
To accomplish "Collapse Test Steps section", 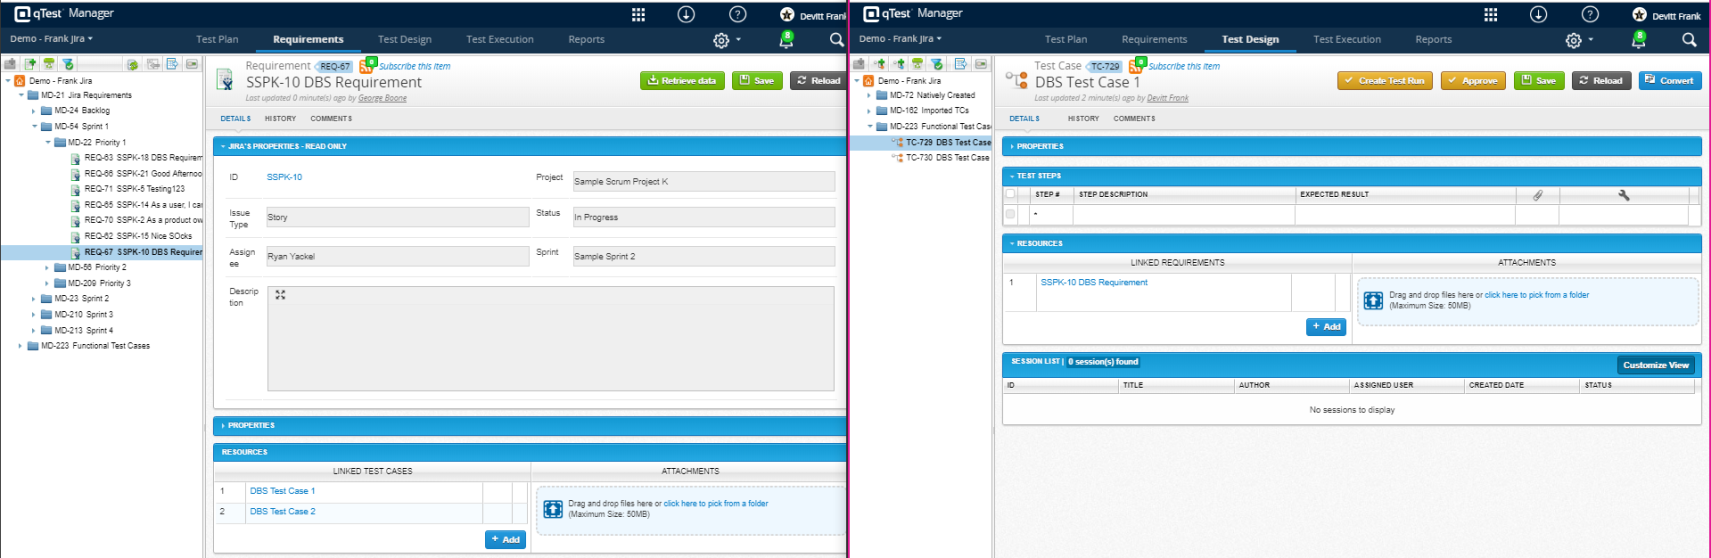I will [x=1012, y=176].
